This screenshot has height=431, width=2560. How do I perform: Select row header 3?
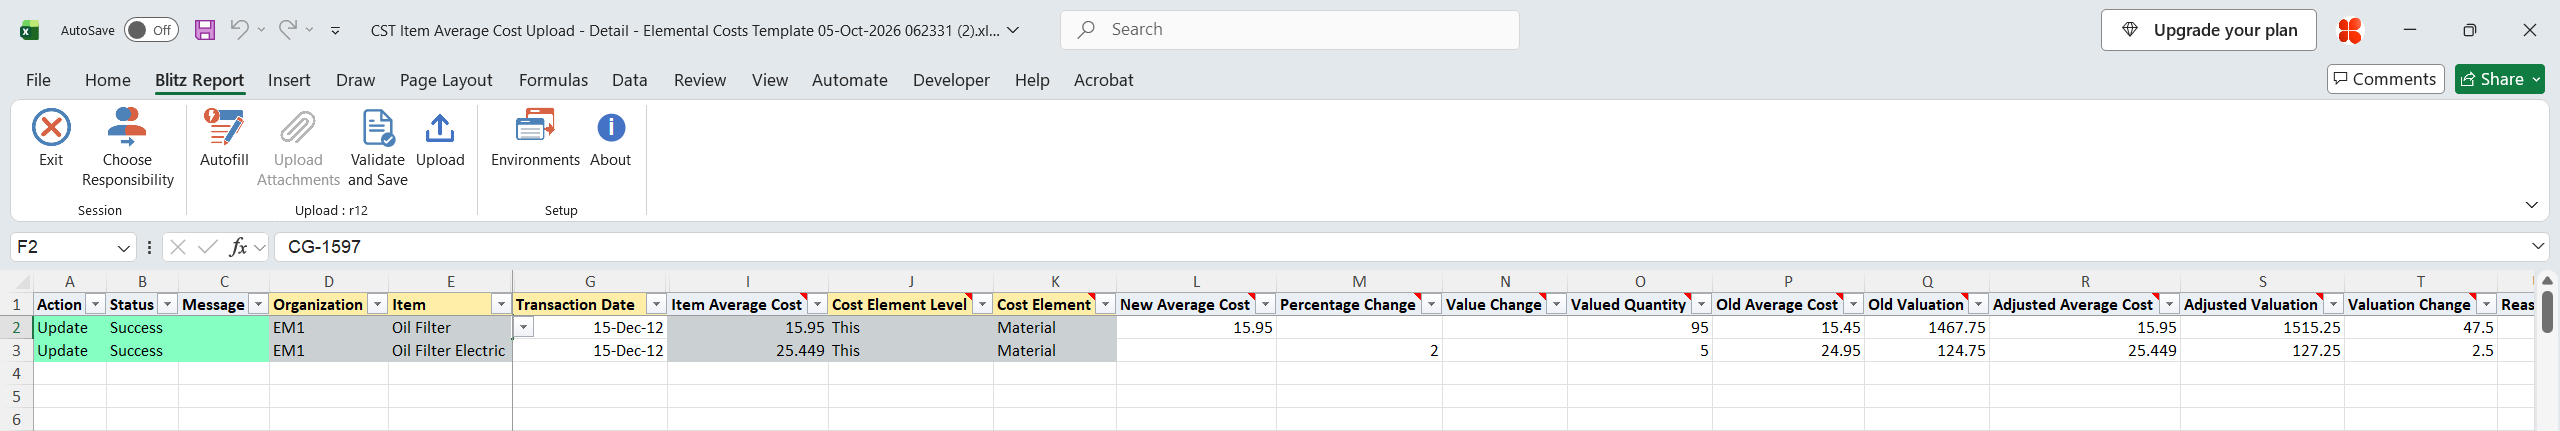16,351
